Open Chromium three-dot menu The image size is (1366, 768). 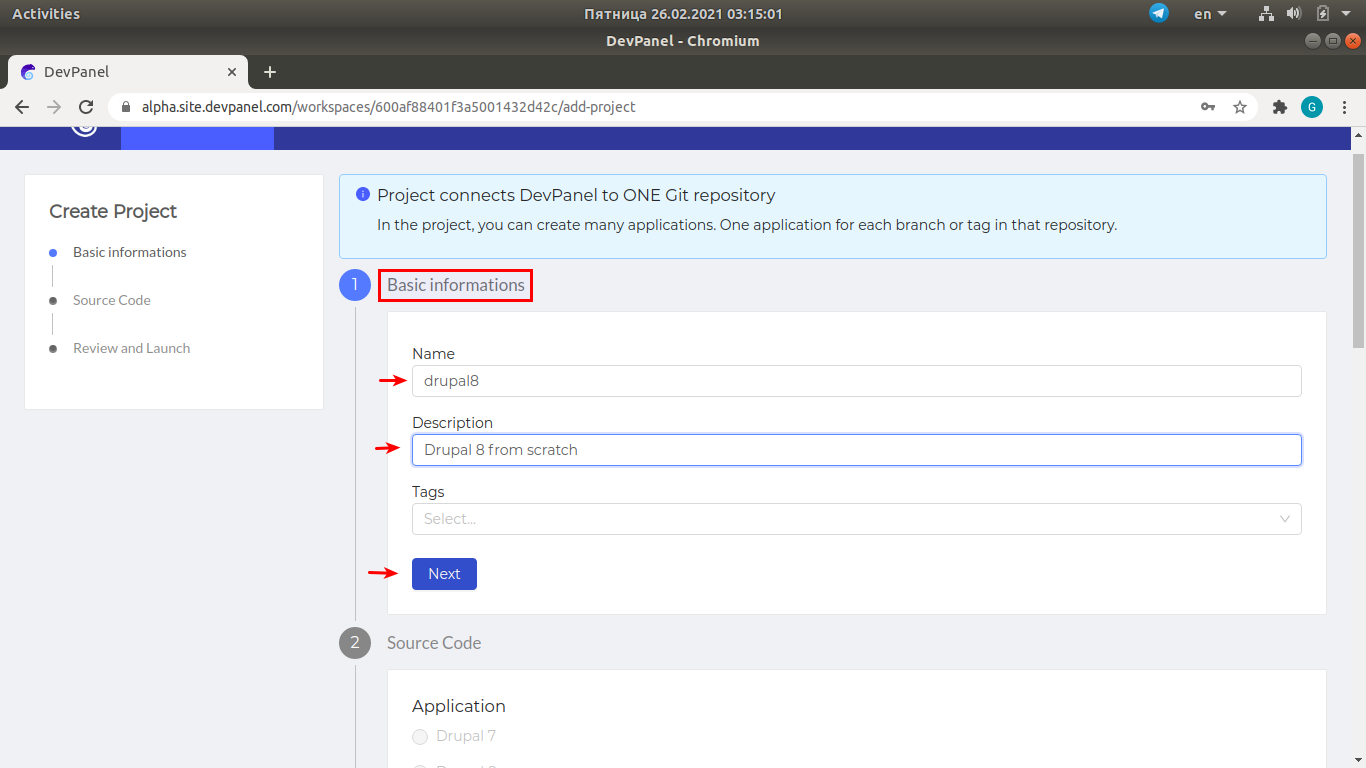click(x=1345, y=107)
